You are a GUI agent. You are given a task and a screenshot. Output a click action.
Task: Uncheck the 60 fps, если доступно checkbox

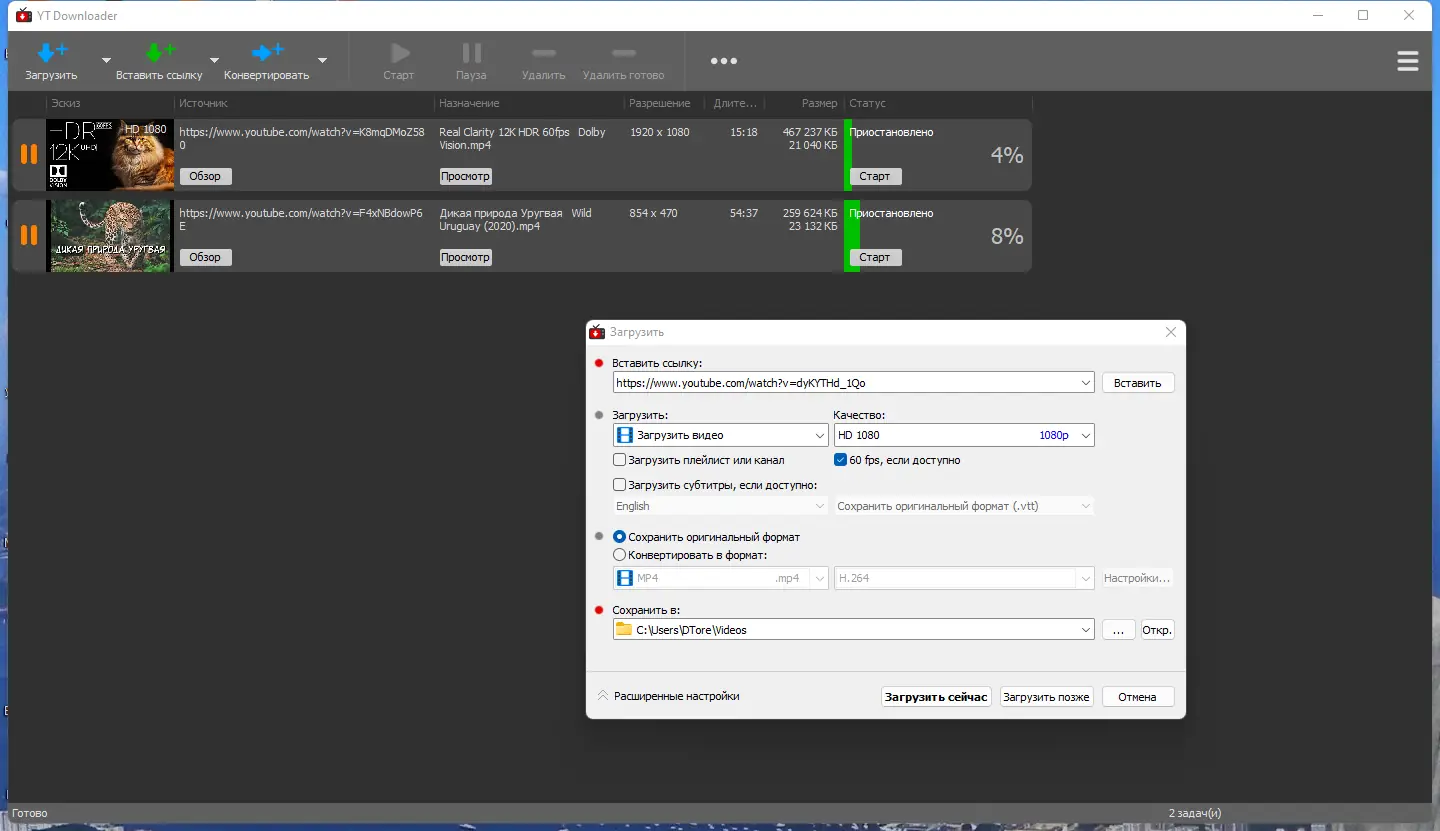(841, 460)
